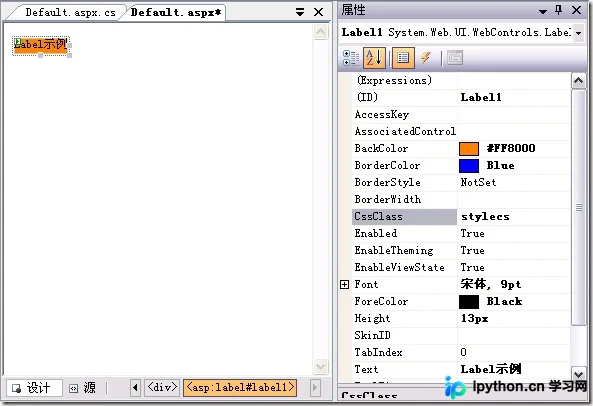Toggle Alphabetical sort button in Properties
593x406 pixels.
coord(374,58)
